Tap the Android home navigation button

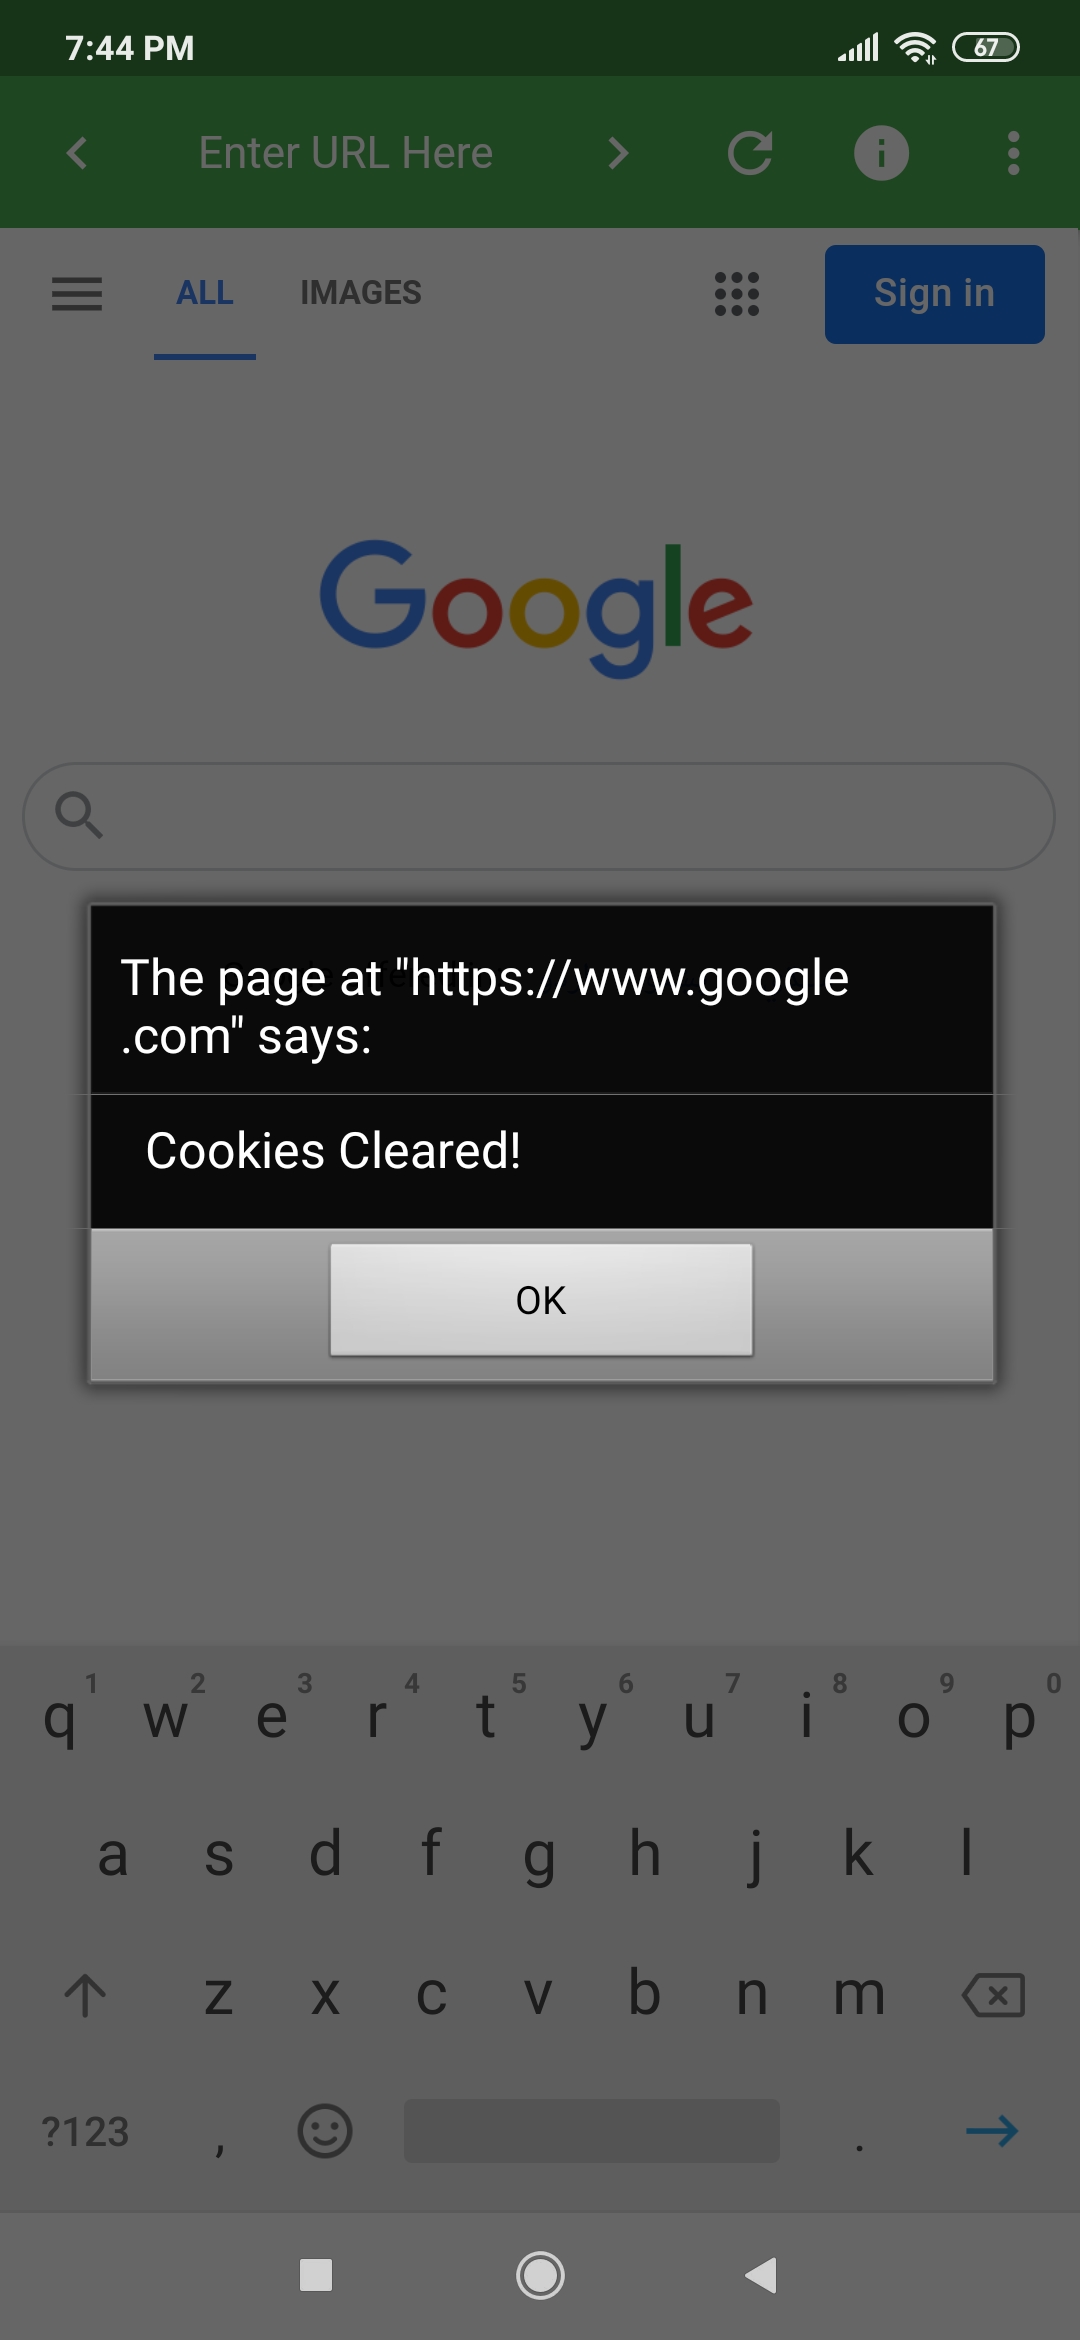click(x=540, y=2275)
